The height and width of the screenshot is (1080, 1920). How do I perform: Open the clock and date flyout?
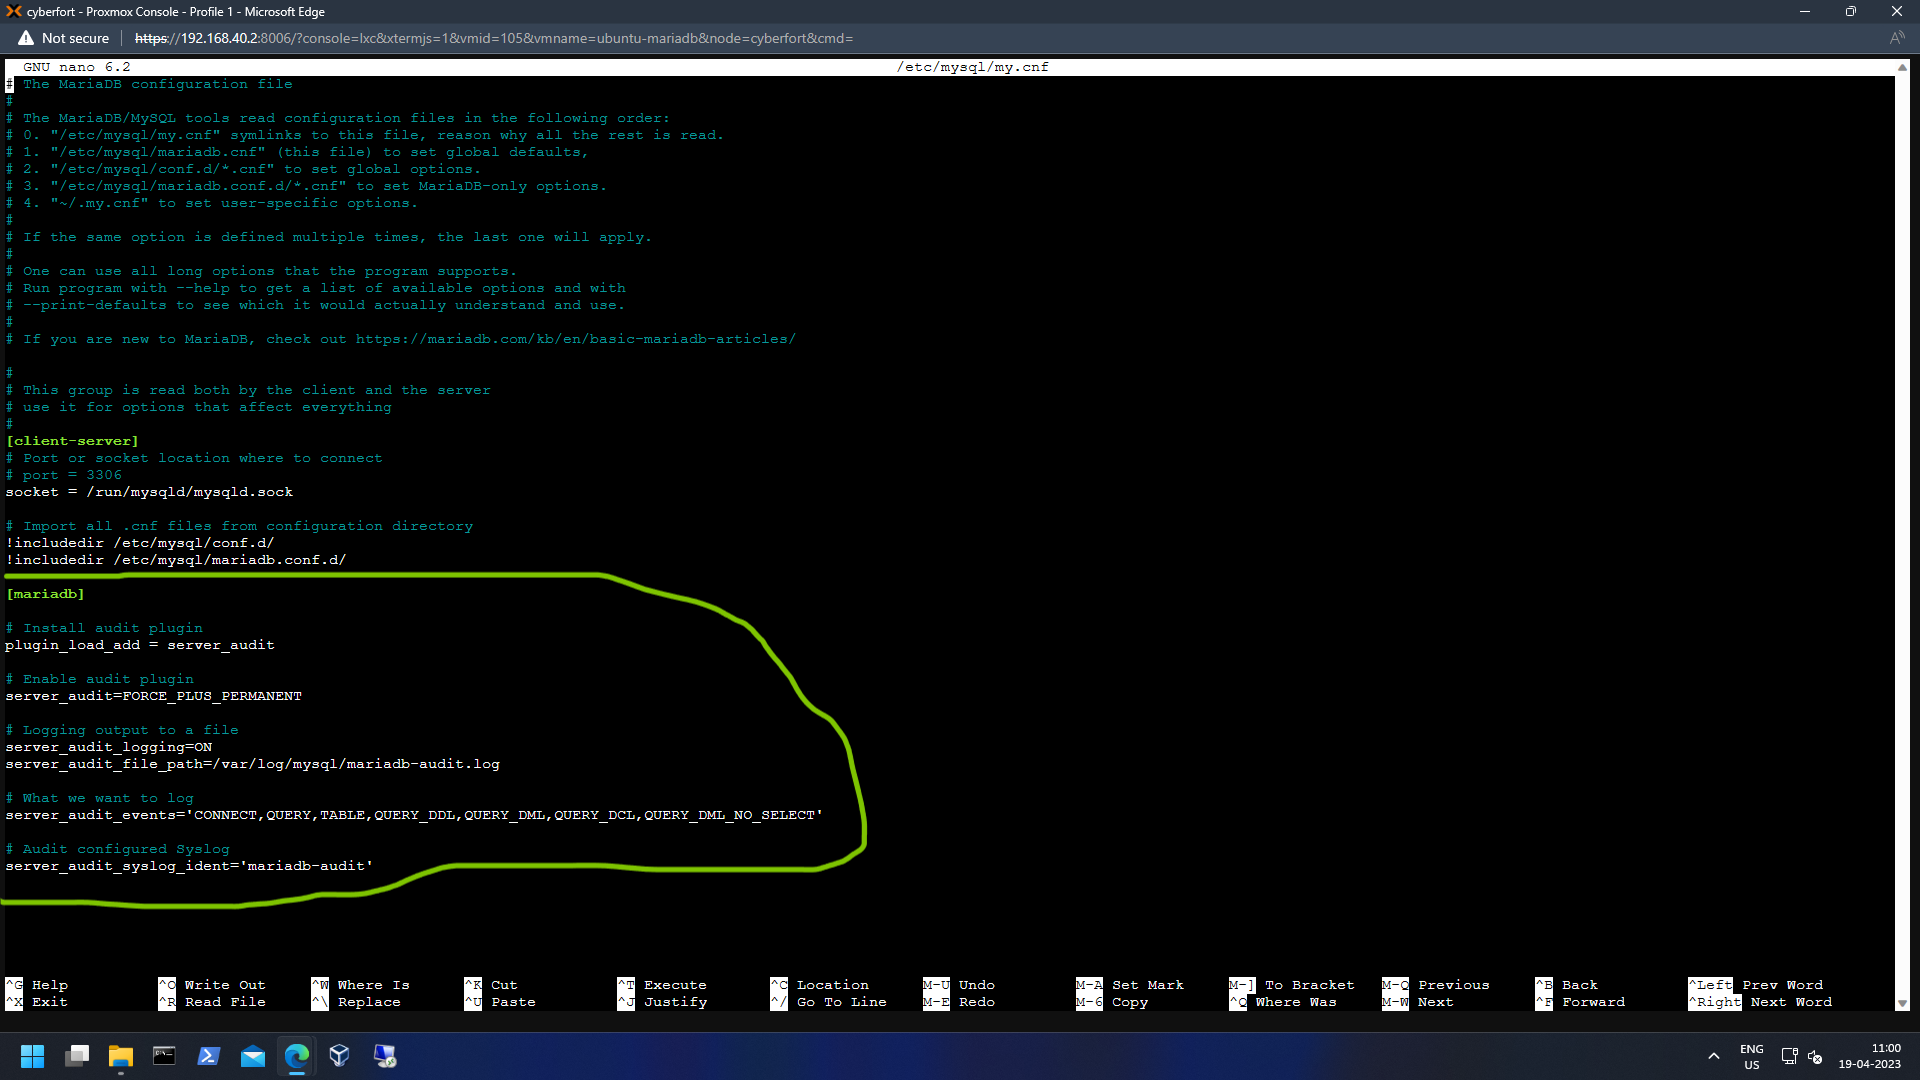[1869, 1056]
